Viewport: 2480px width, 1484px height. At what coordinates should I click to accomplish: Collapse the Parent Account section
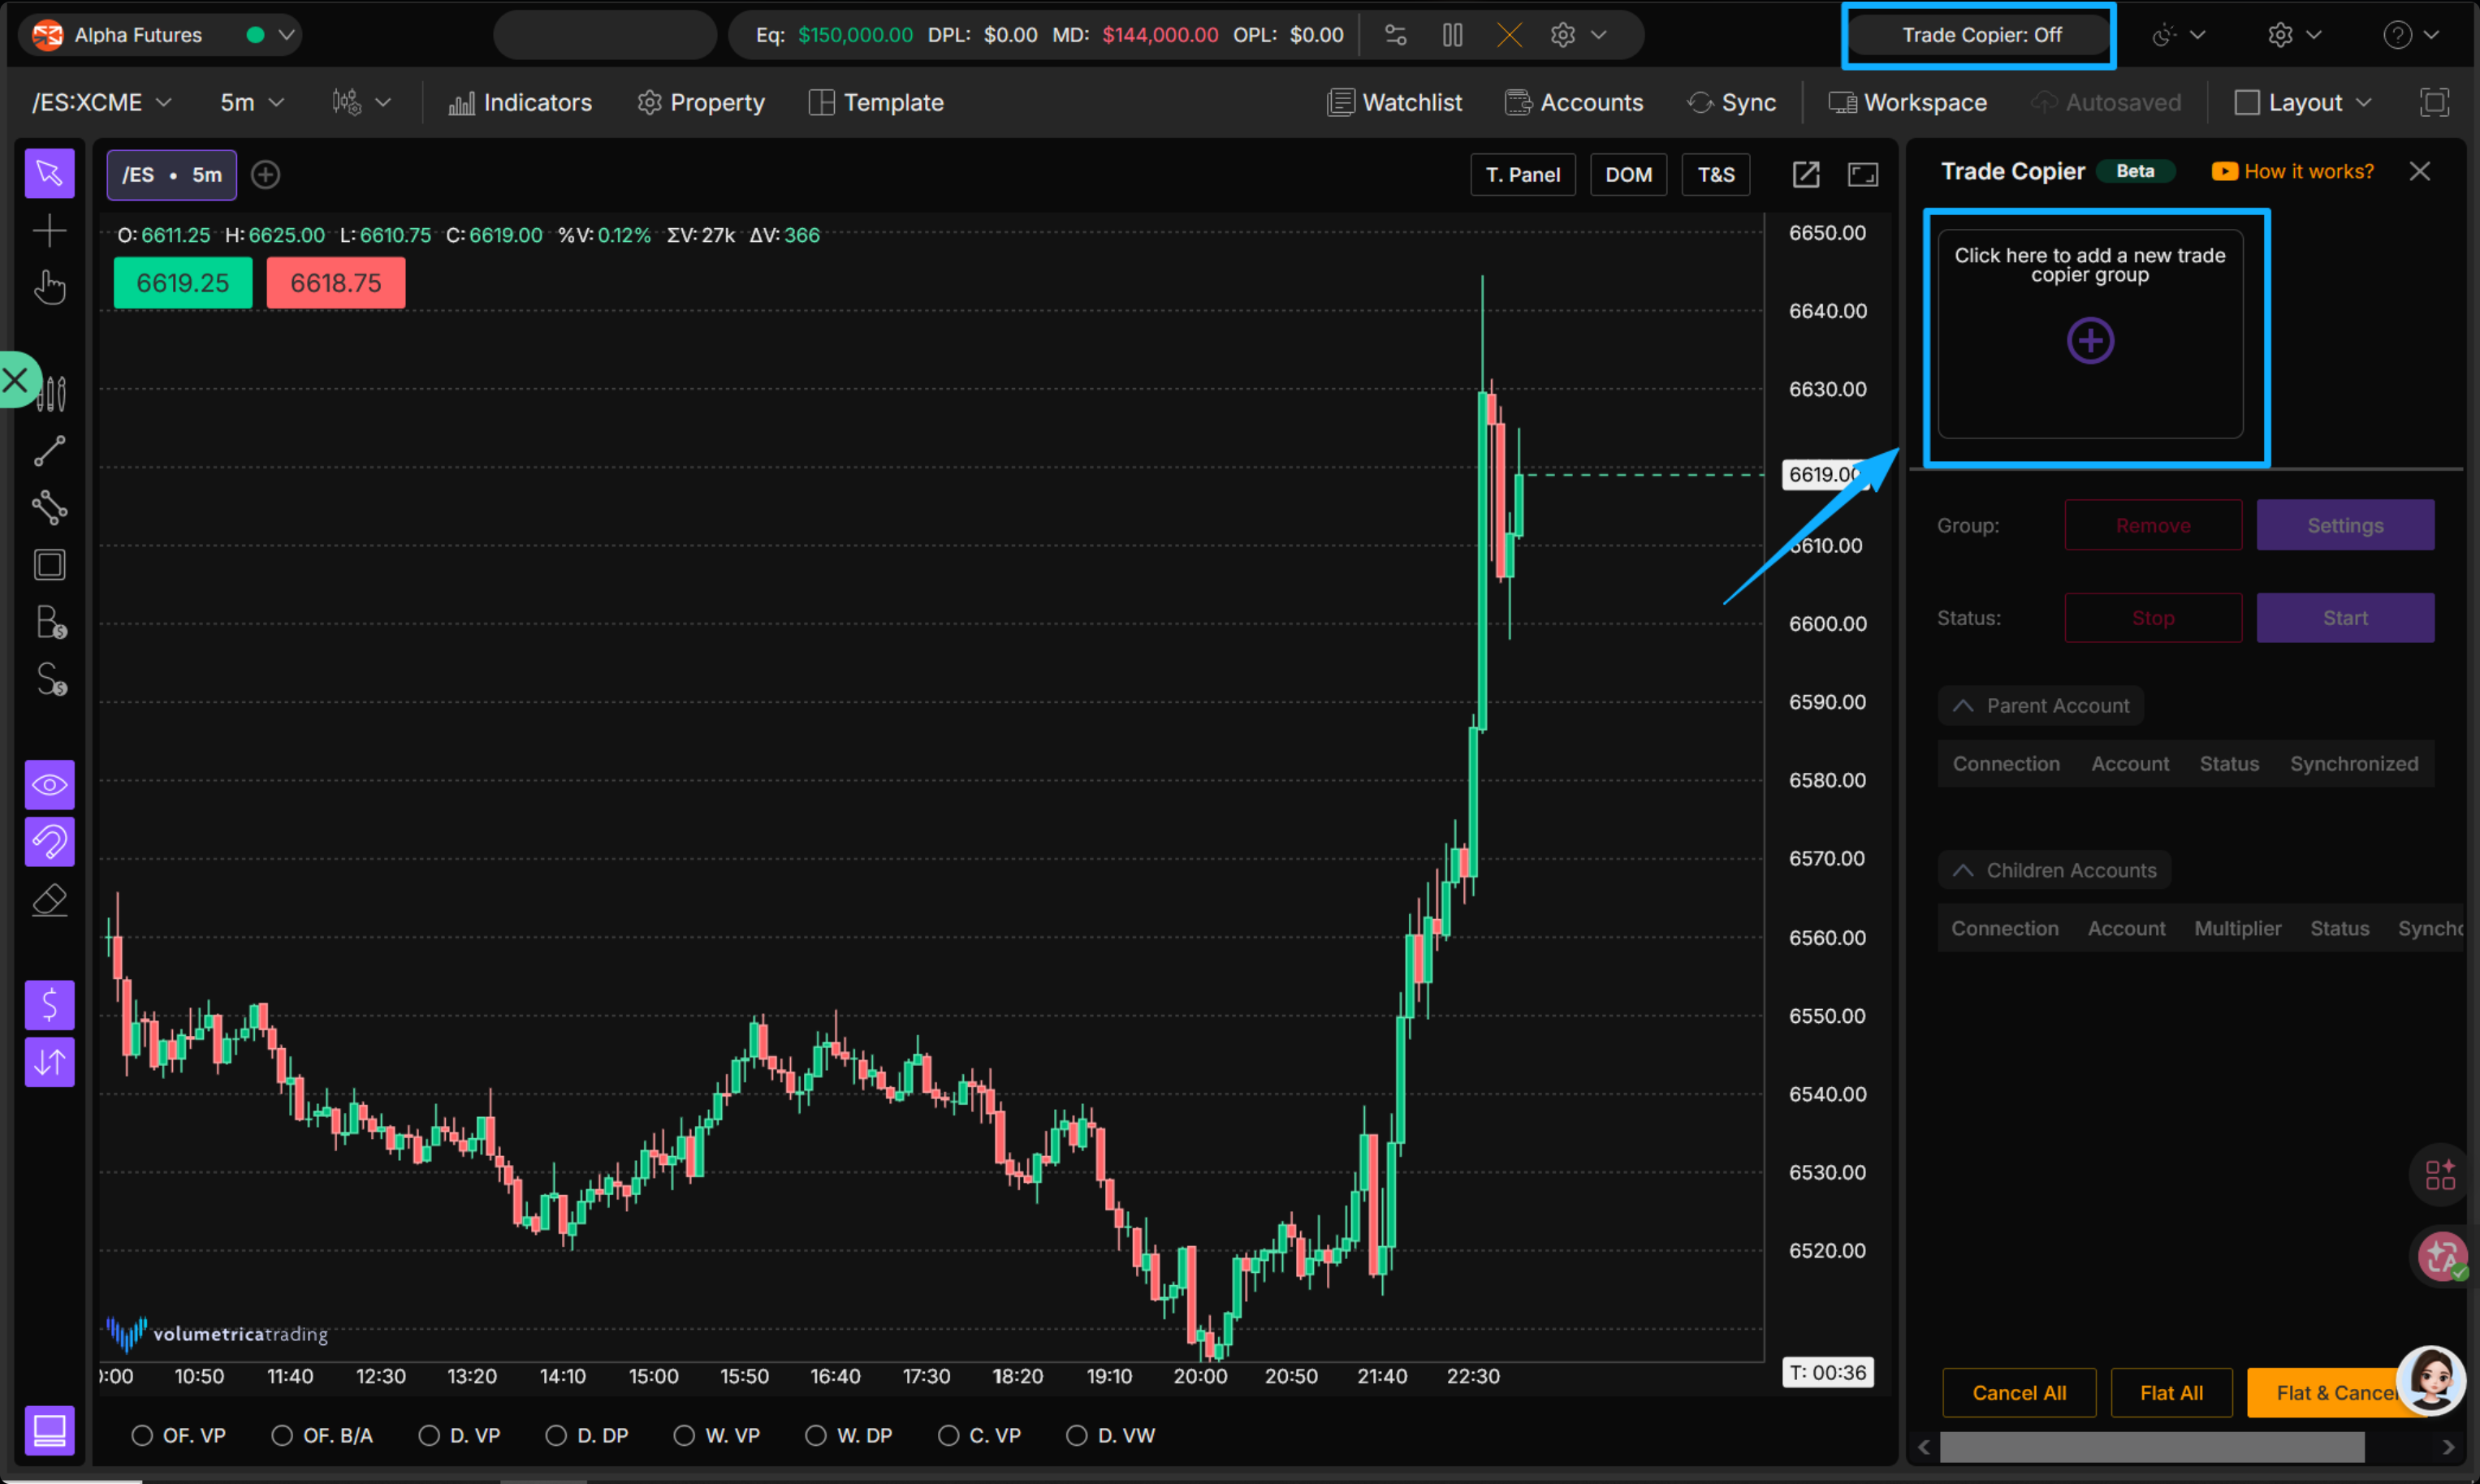click(x=2040, y=706)
